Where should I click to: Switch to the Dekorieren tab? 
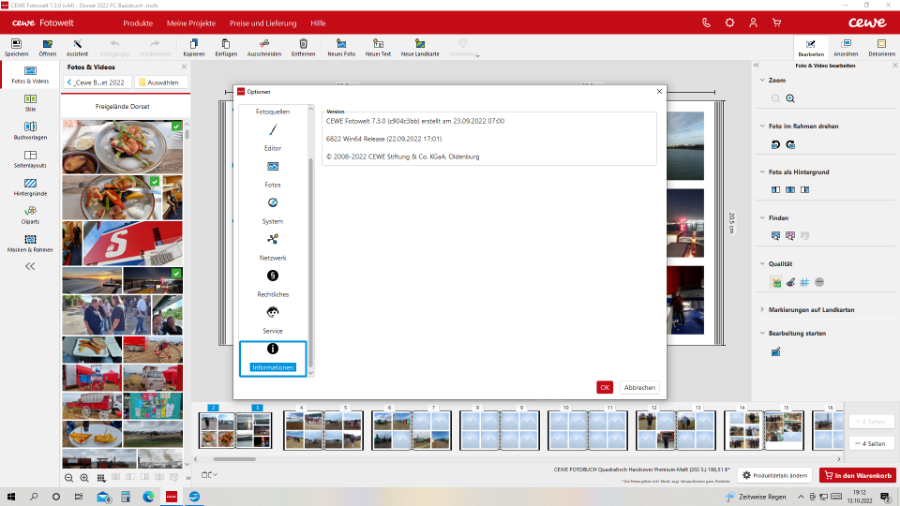tap(881, 47)
